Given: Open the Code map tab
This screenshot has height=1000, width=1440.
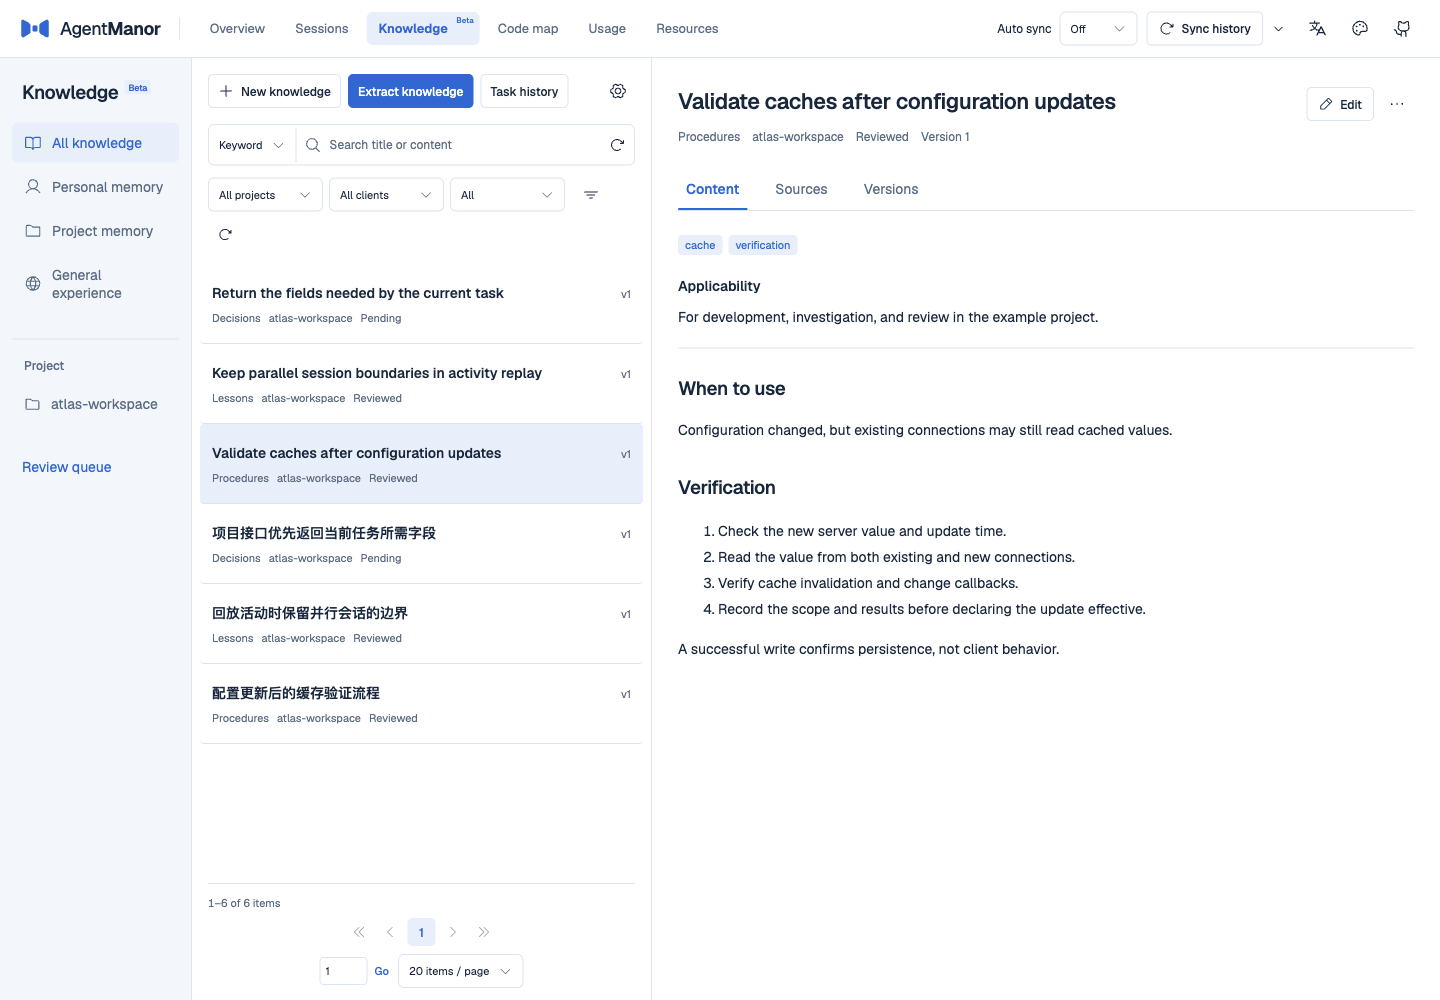Looking at the screenshot, I should pos(528,29).
